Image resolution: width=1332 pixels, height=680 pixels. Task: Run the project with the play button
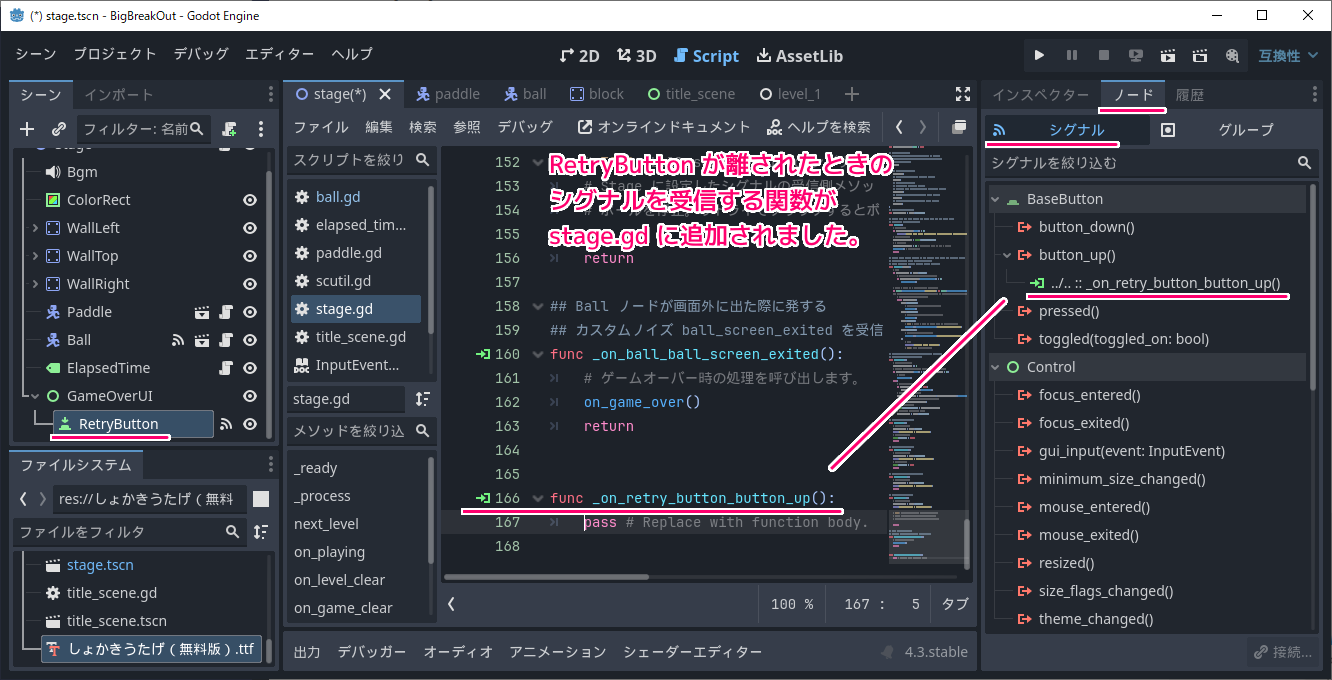pos(1040,55)
